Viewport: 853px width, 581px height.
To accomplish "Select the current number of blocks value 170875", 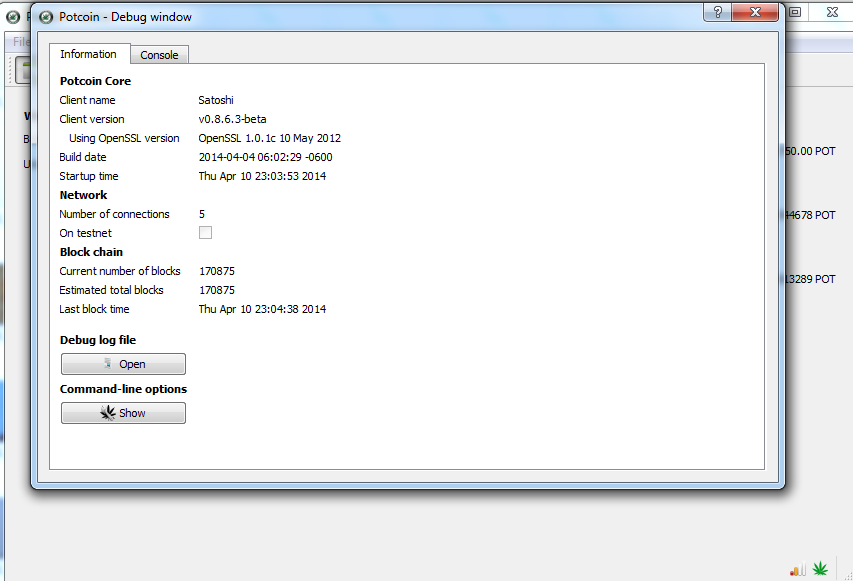I will click(x=217, y=271).
